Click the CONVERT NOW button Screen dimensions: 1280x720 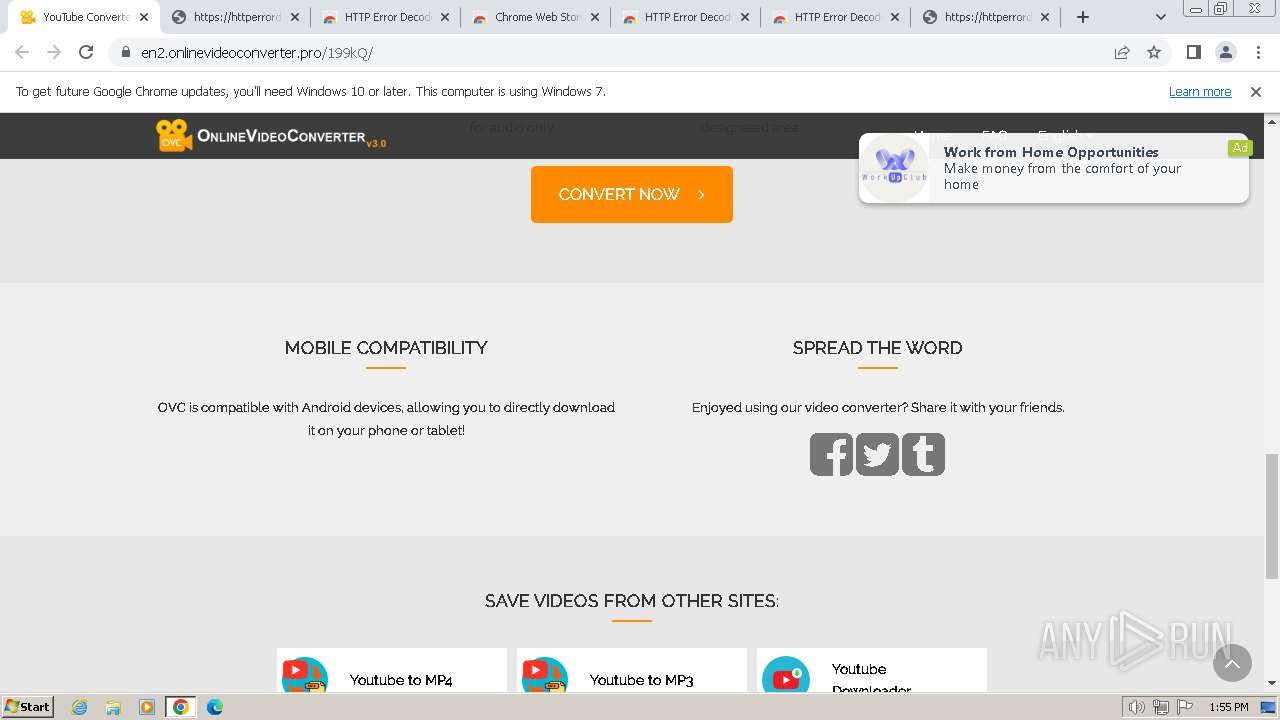(x=632, y=194)
